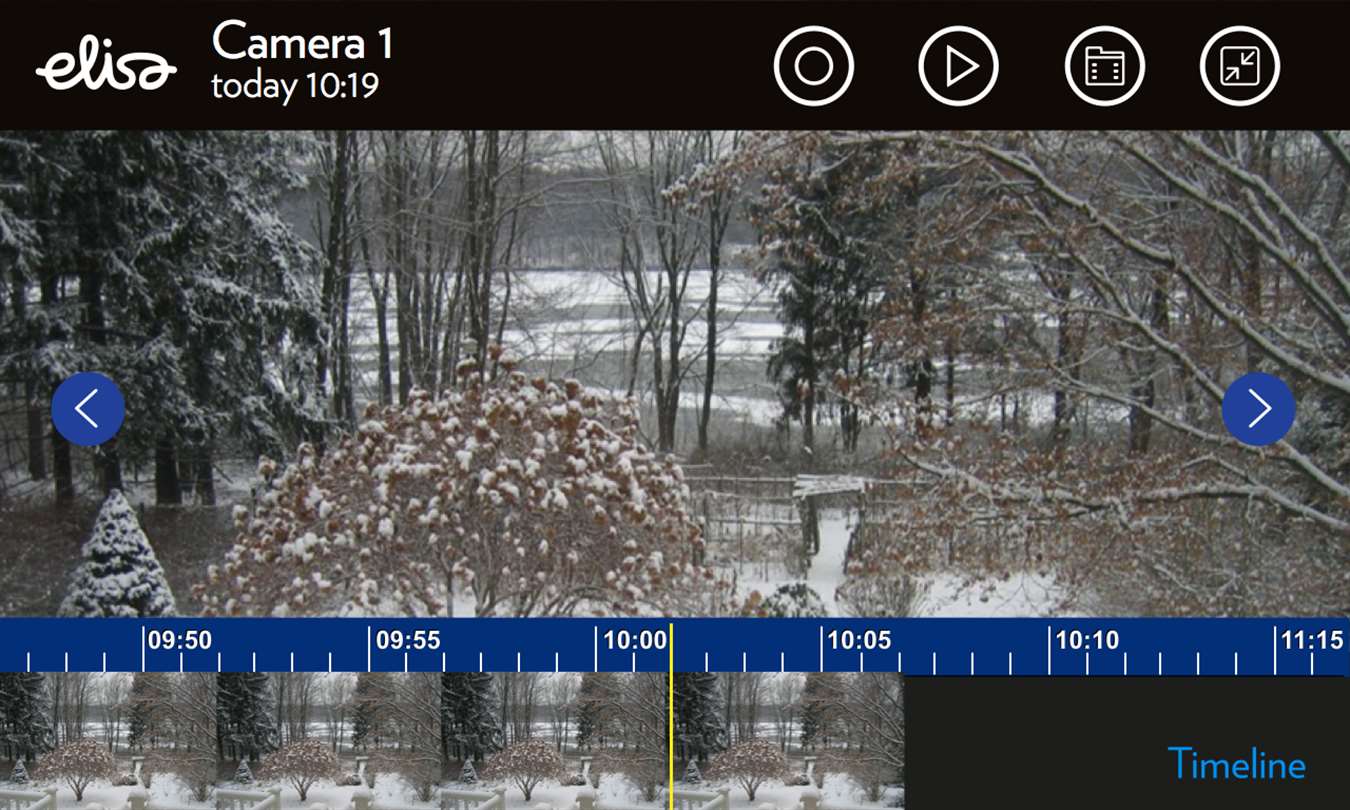Click the record circle icon
The height and width of the screenshot is (810, 1350).
(x=813, y=66)
